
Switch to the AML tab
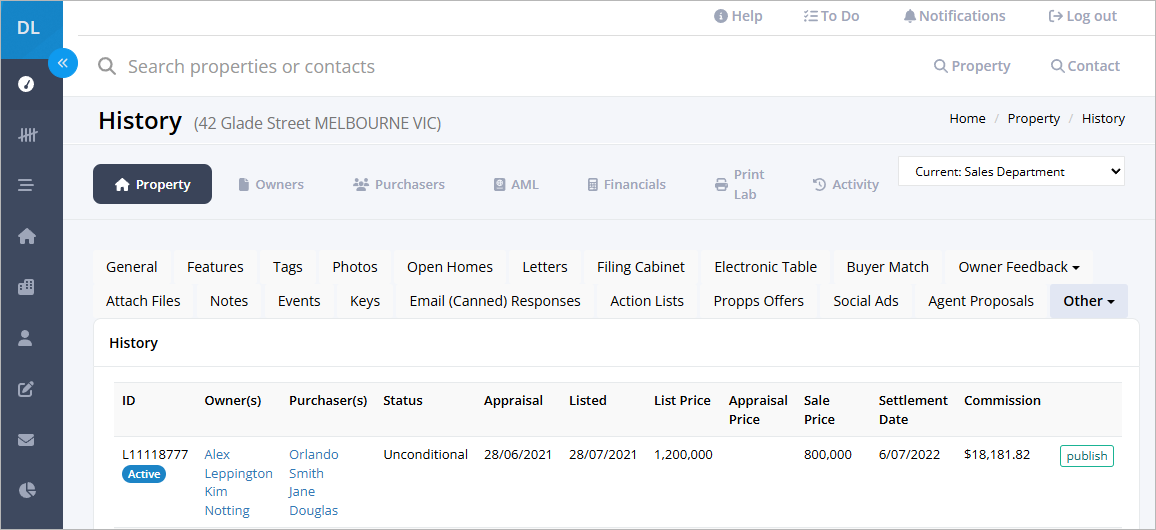tap(516, 184)
